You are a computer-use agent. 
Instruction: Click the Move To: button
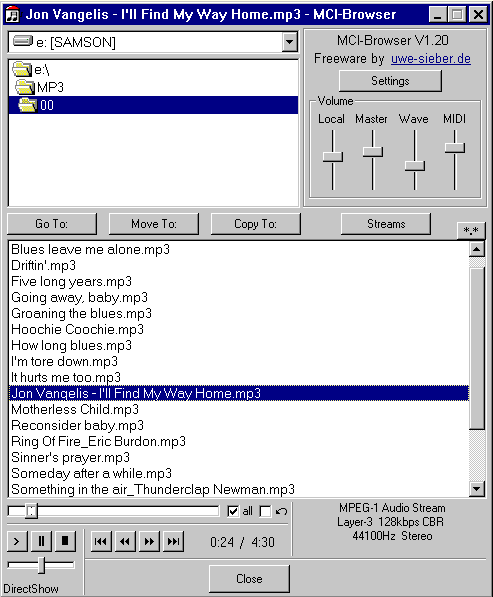tap(154, 223)
